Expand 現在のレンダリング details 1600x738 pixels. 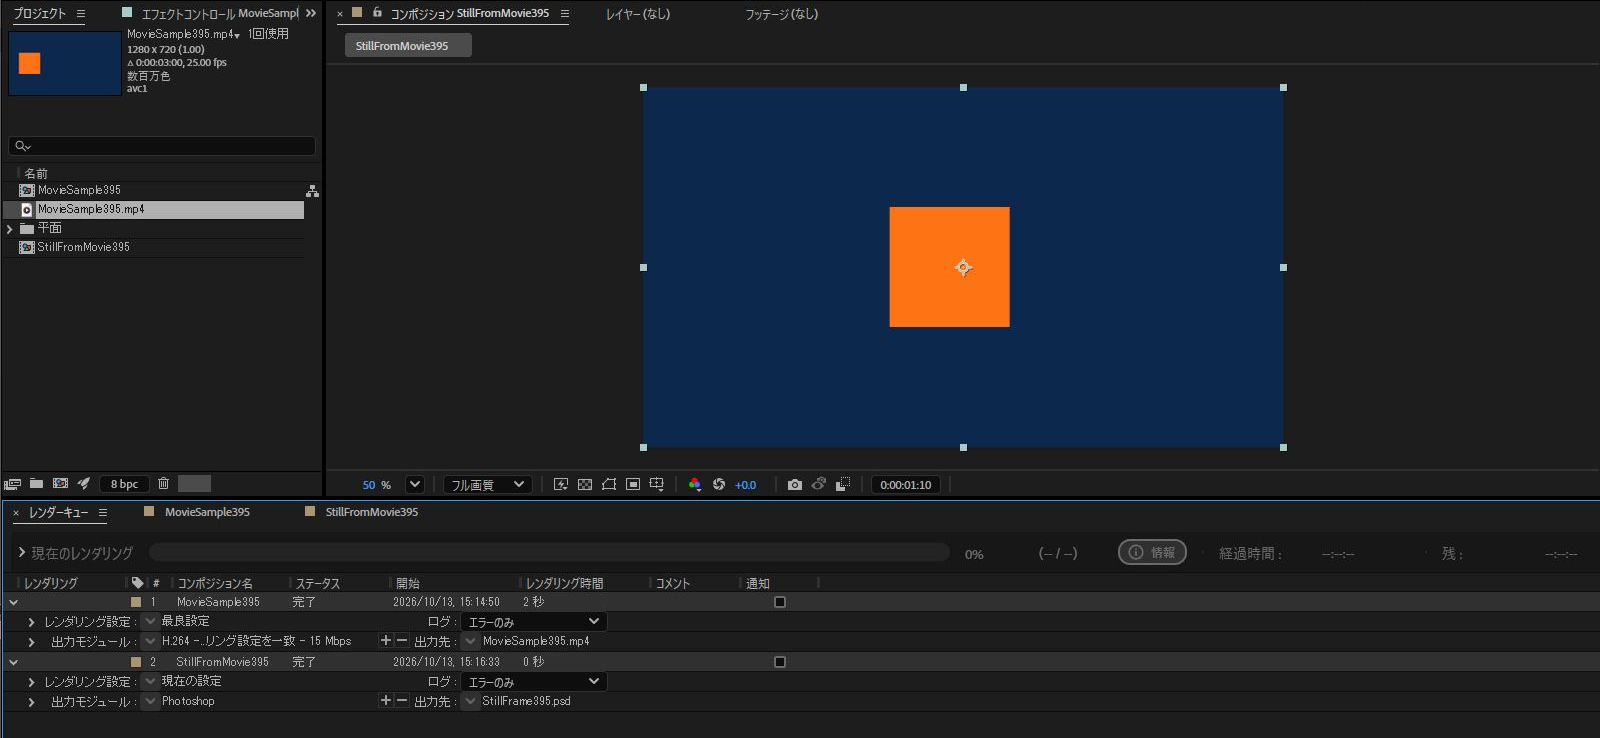[22, 553]
